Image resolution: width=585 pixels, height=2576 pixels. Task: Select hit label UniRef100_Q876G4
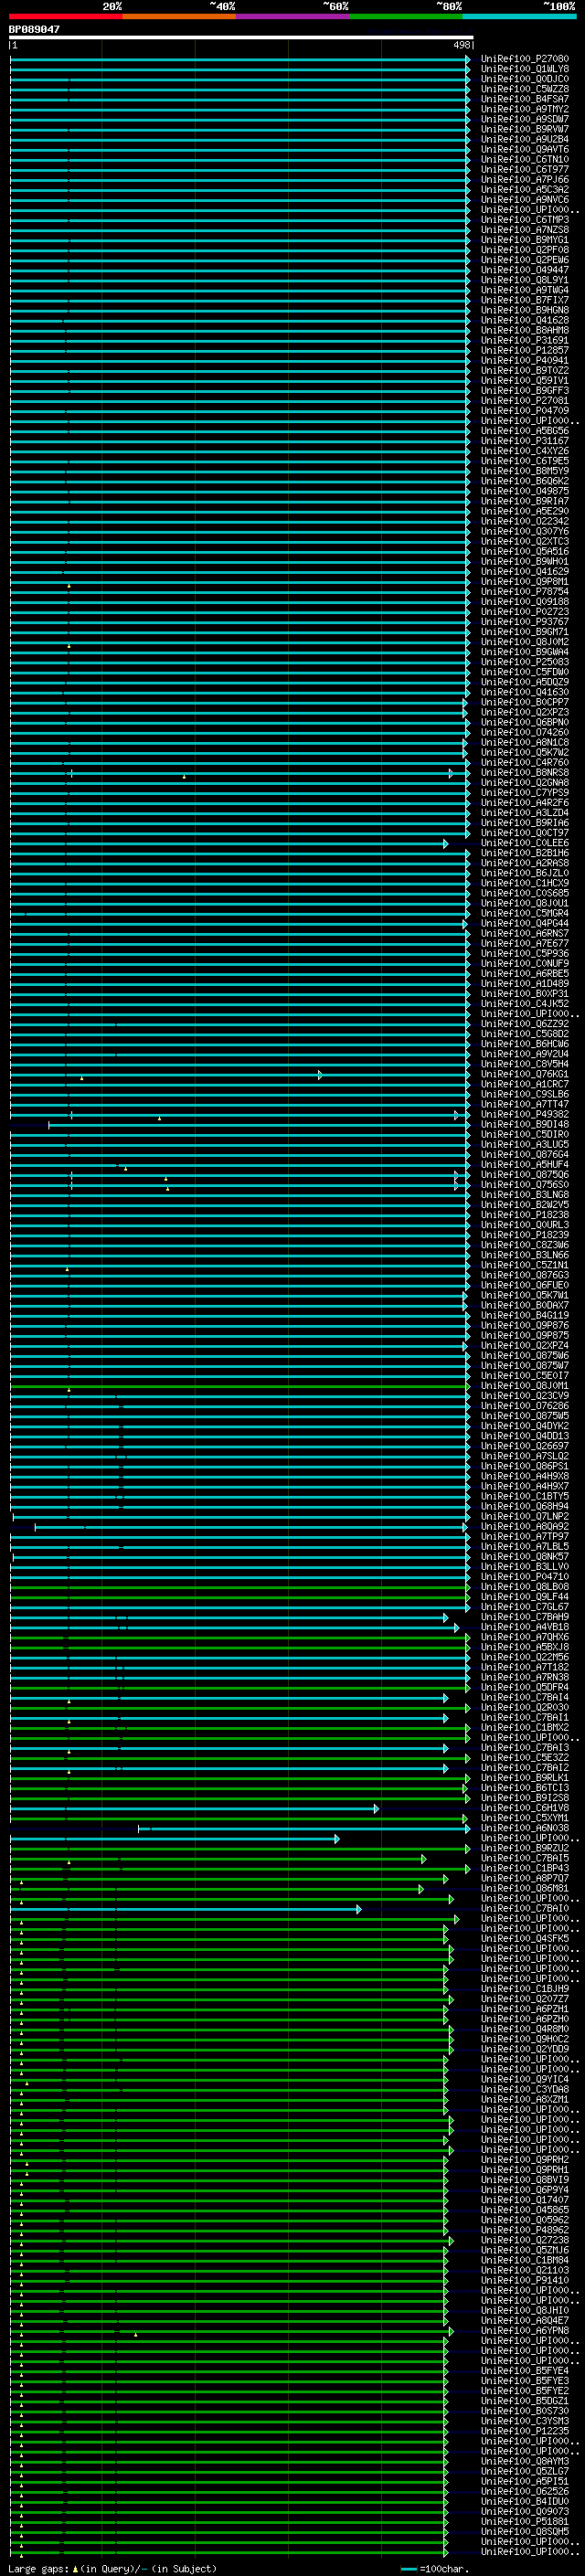[525, 1155]
